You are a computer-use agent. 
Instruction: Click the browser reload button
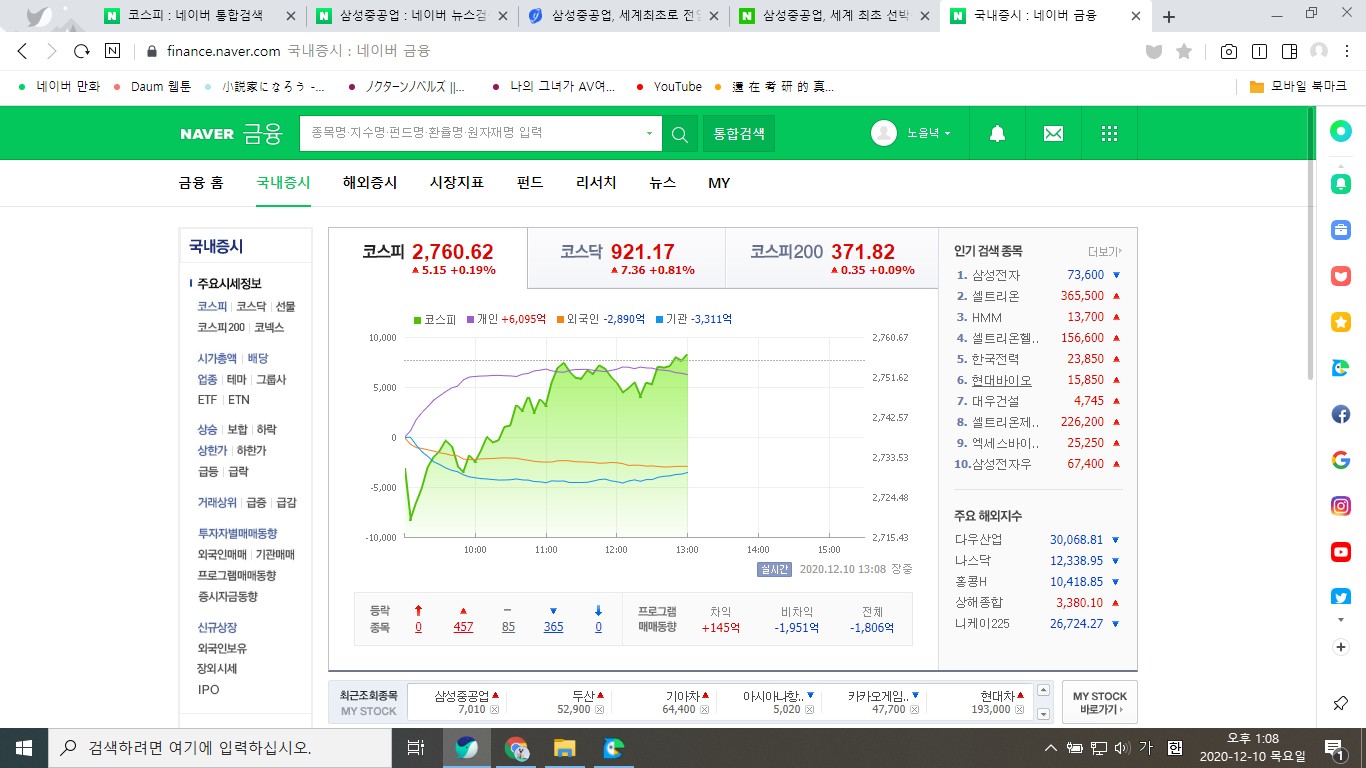coord(82,51)
